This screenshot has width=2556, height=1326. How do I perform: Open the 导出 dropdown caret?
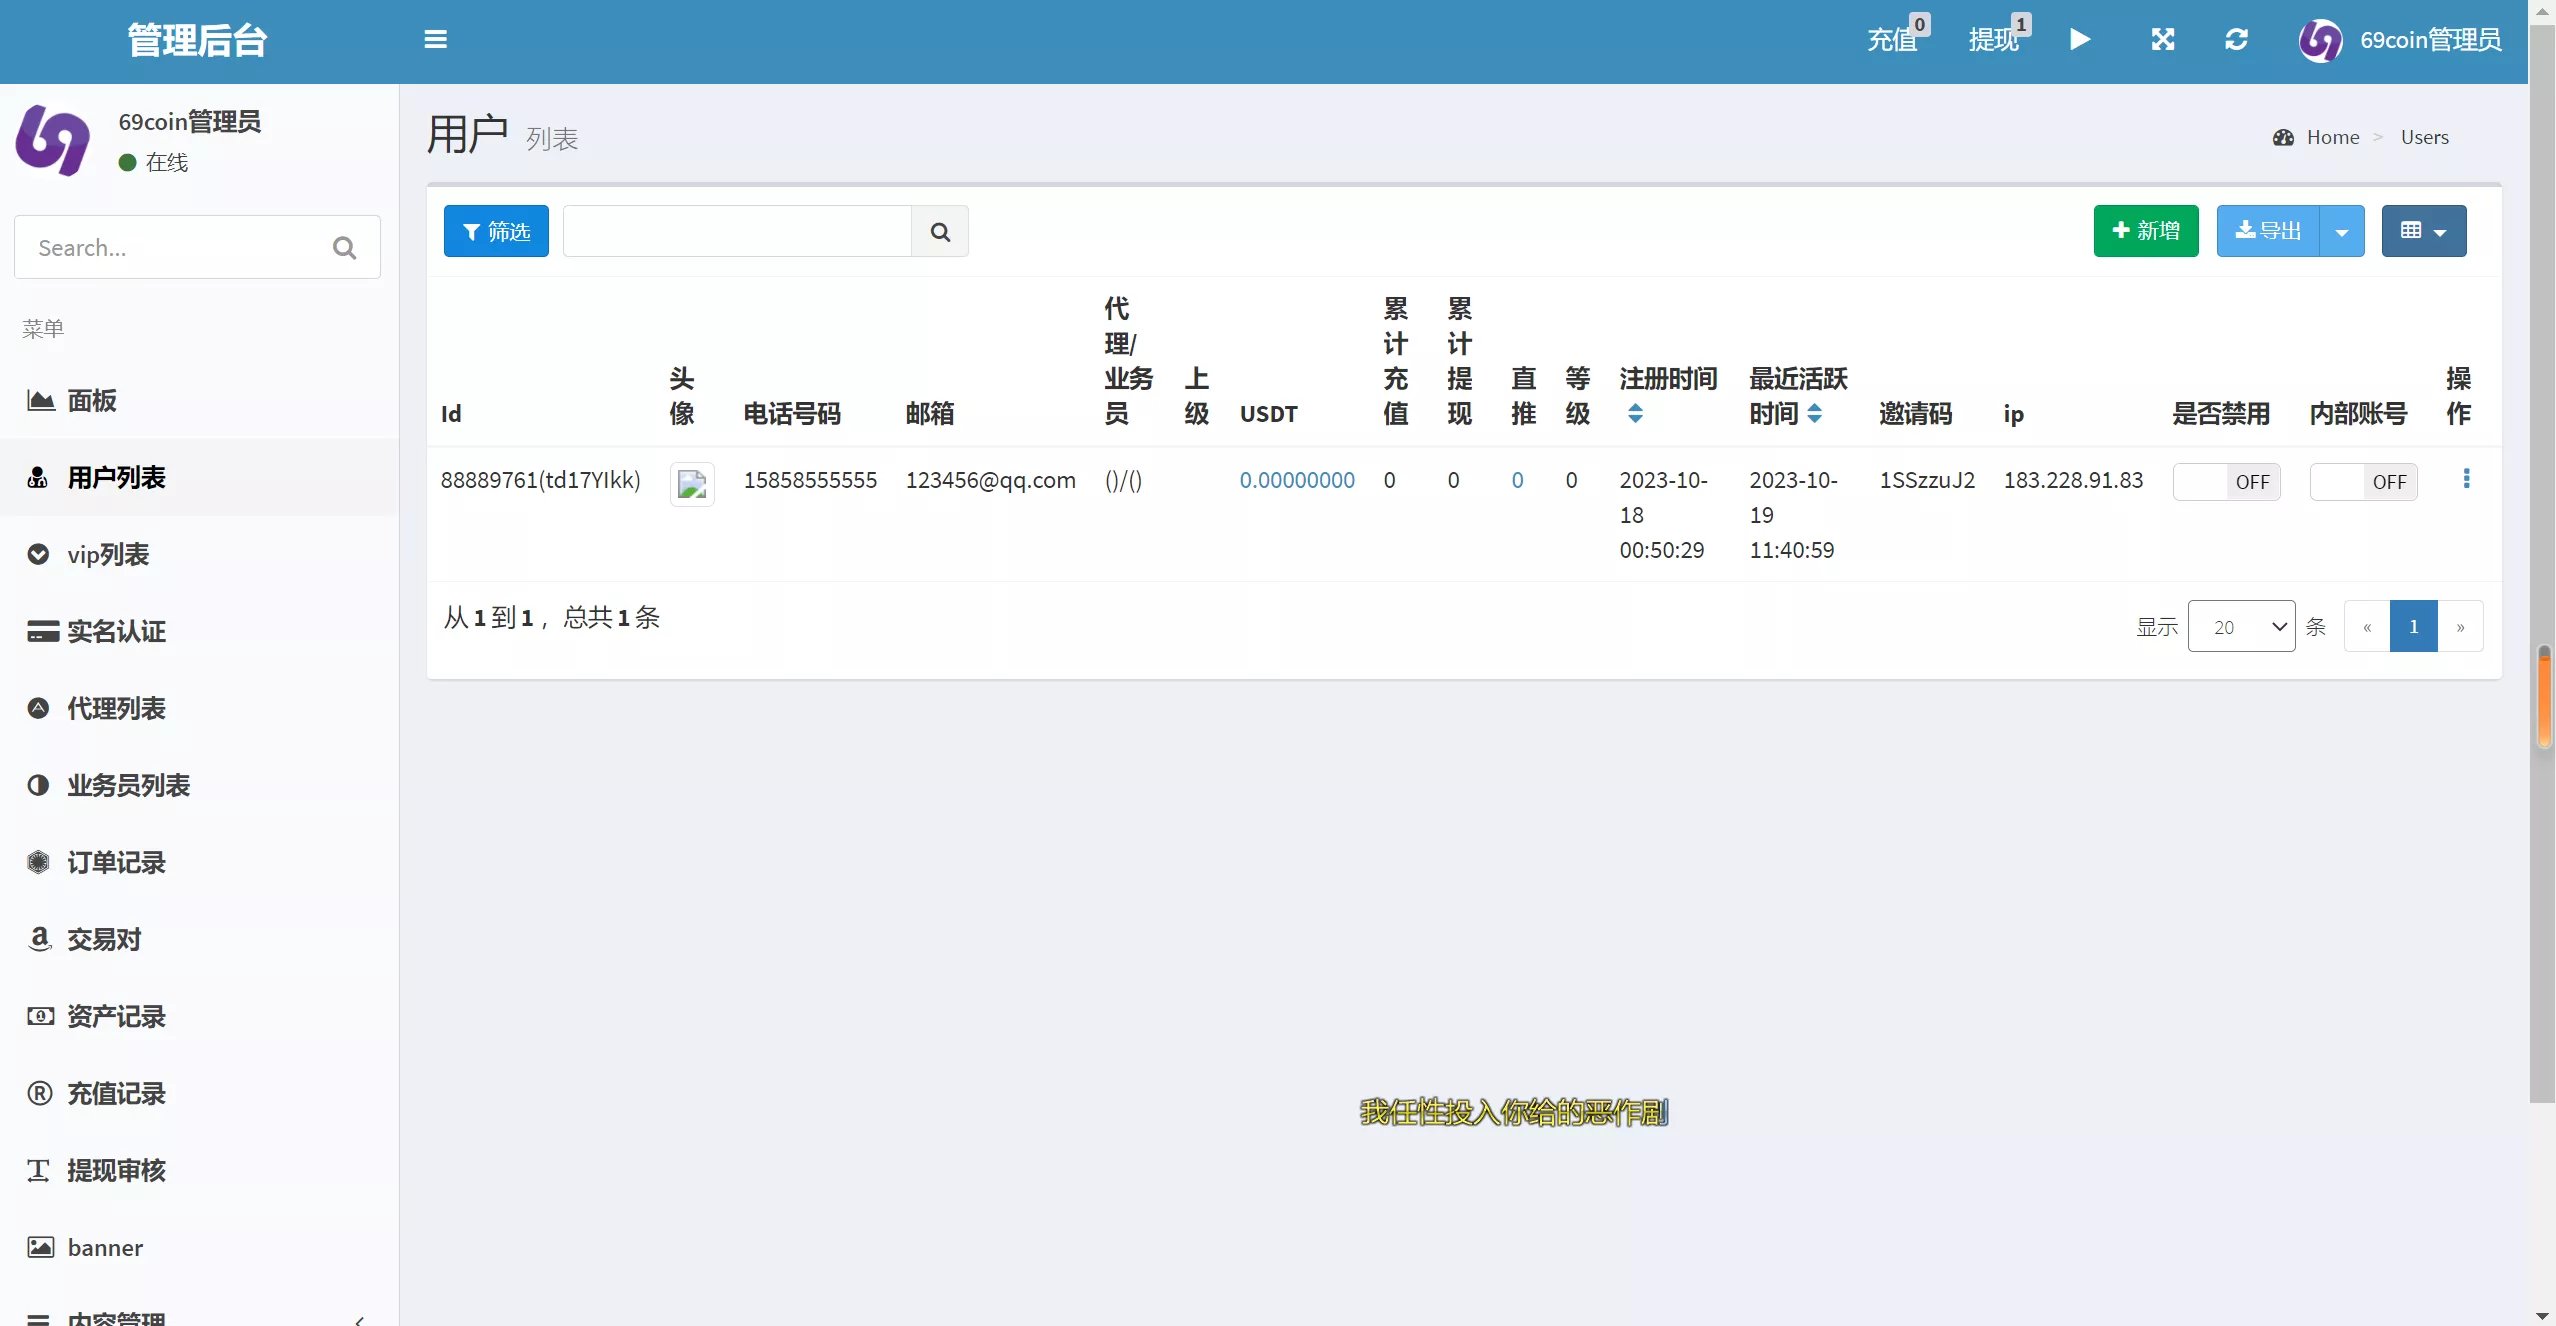tap(2342, 232)
